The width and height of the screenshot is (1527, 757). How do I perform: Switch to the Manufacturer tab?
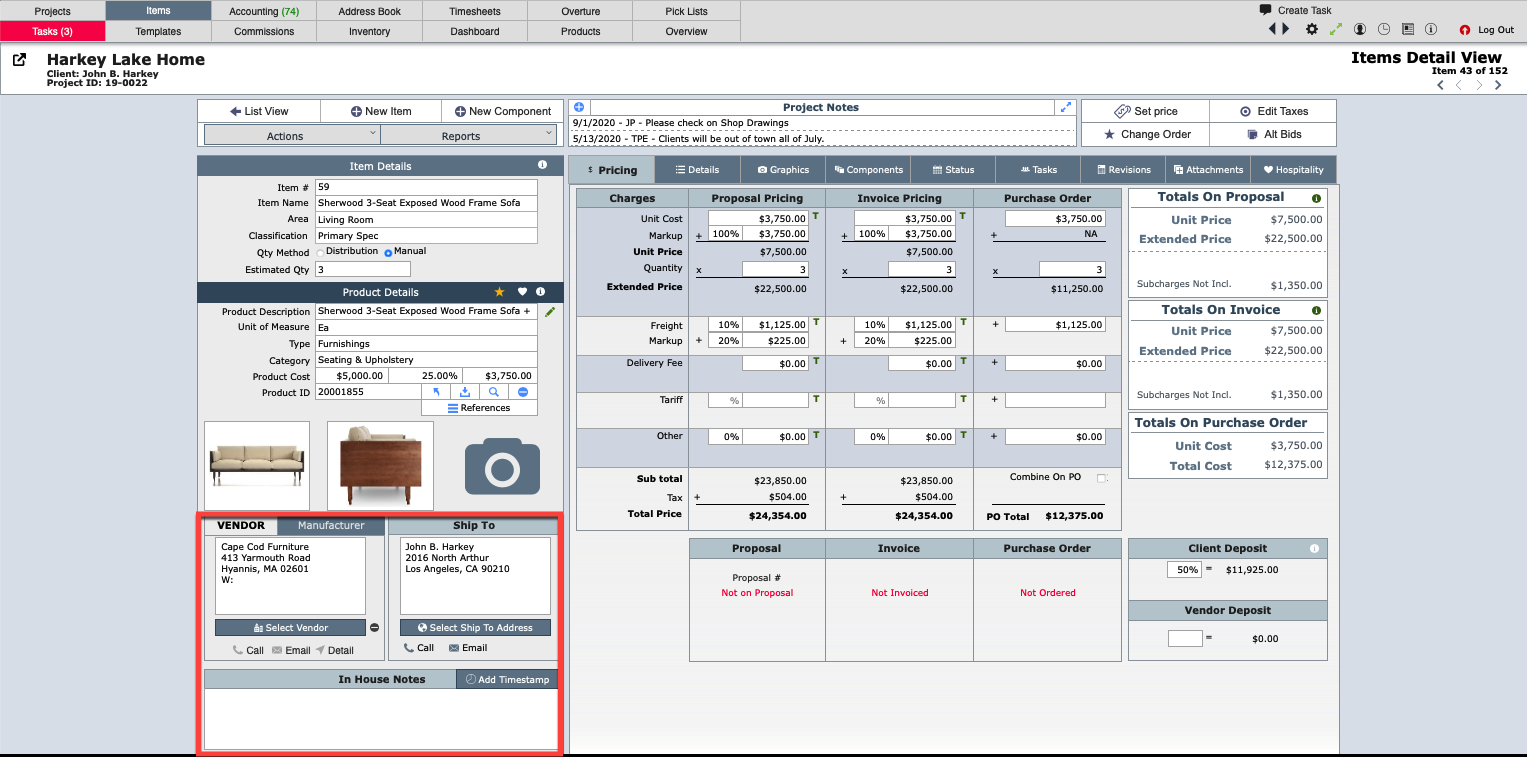(331, 525)
